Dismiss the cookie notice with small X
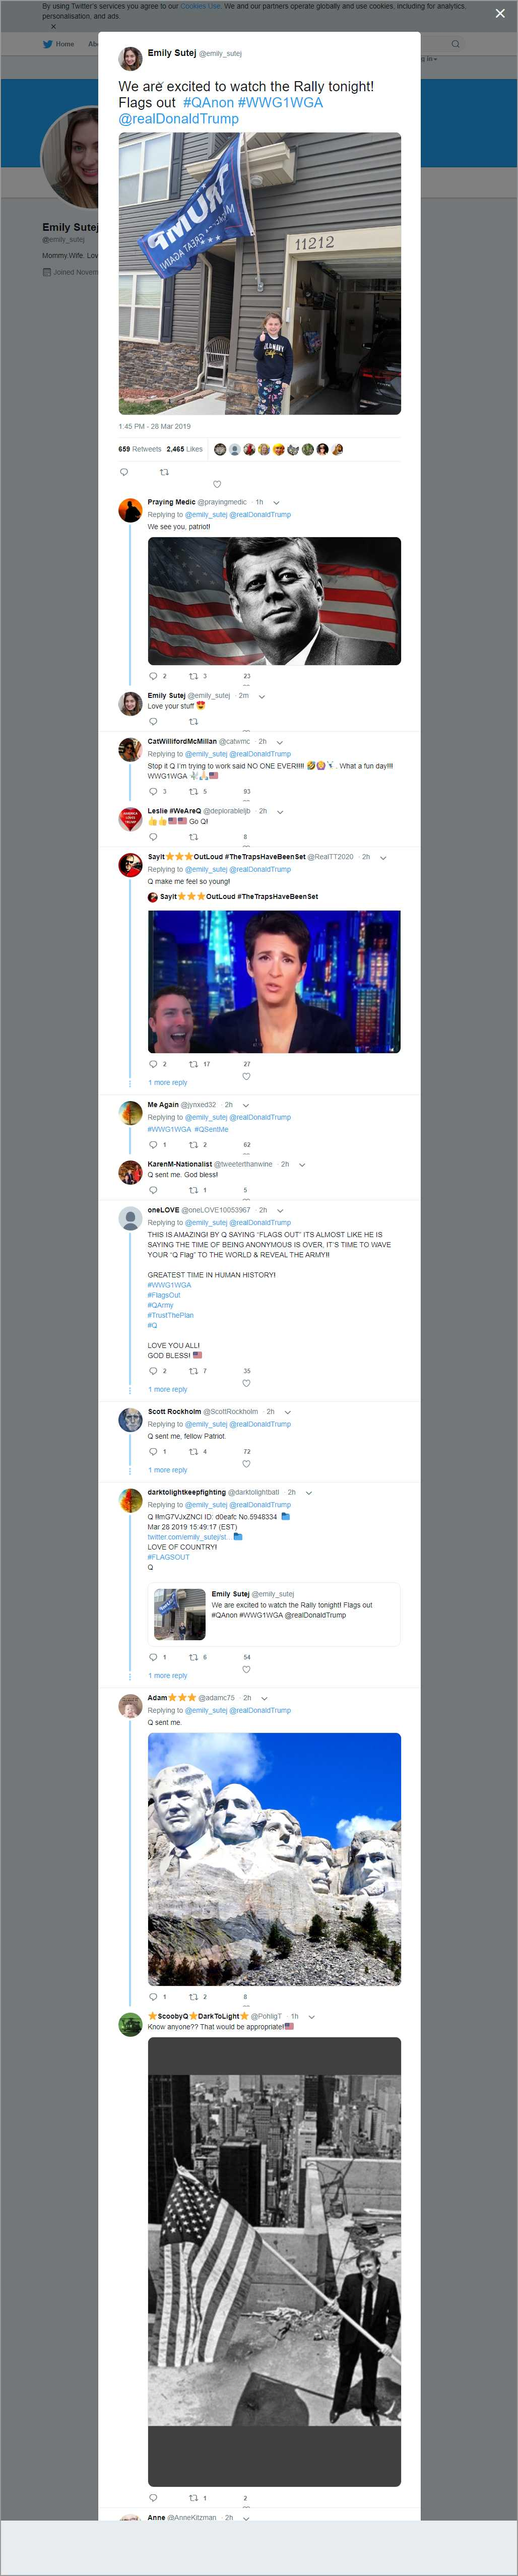Screen dimensions: 518x2576 (x=53, y=27)
